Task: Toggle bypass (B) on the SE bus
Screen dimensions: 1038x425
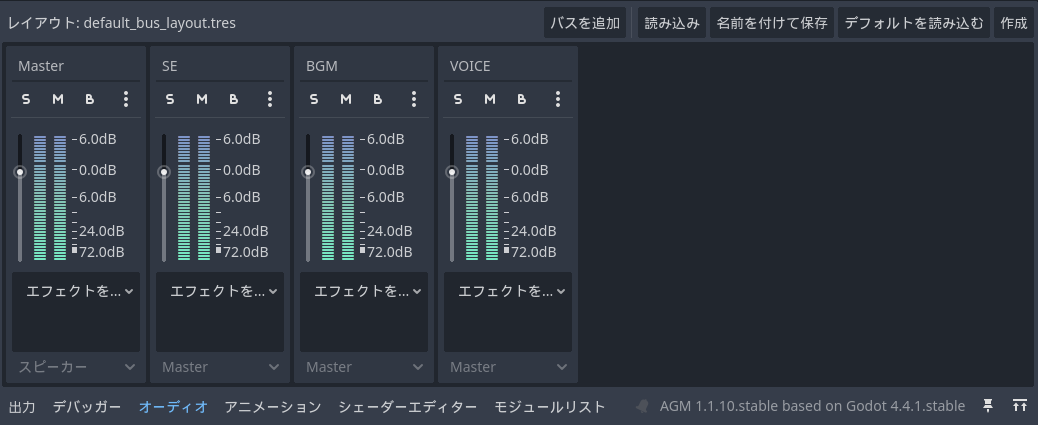Action: (234, 99)
